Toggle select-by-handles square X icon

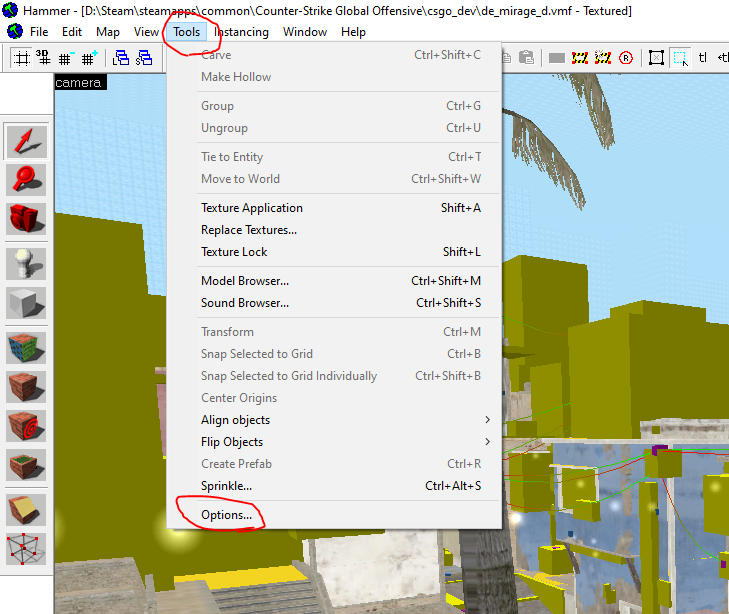656,58
